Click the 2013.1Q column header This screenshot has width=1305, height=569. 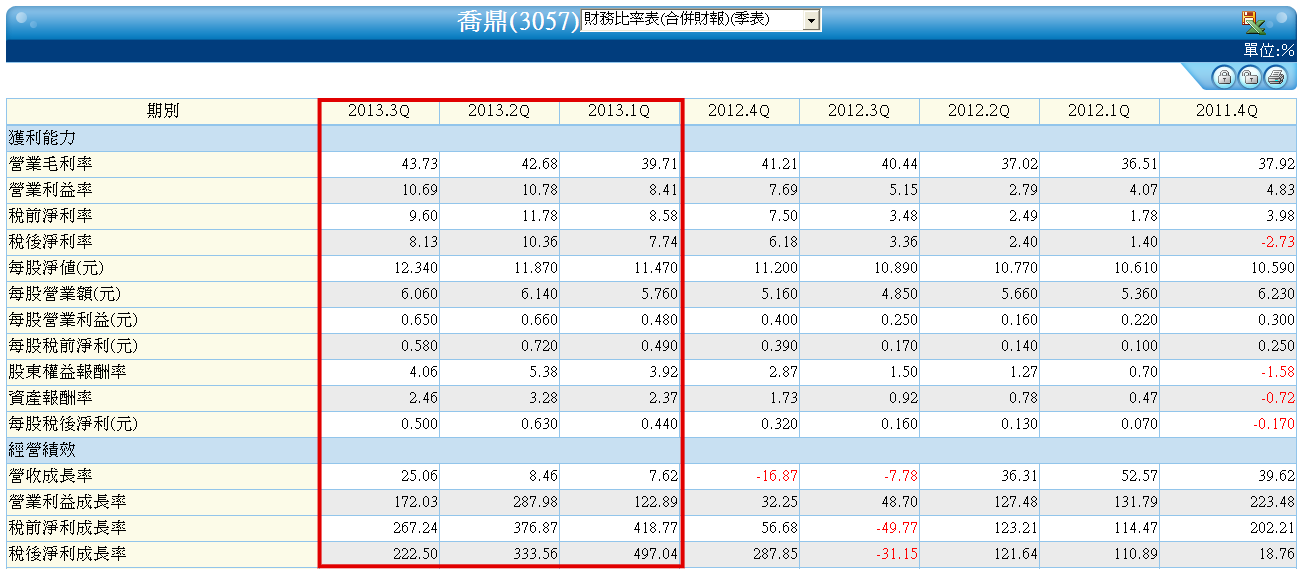click(x=619, y=111)
